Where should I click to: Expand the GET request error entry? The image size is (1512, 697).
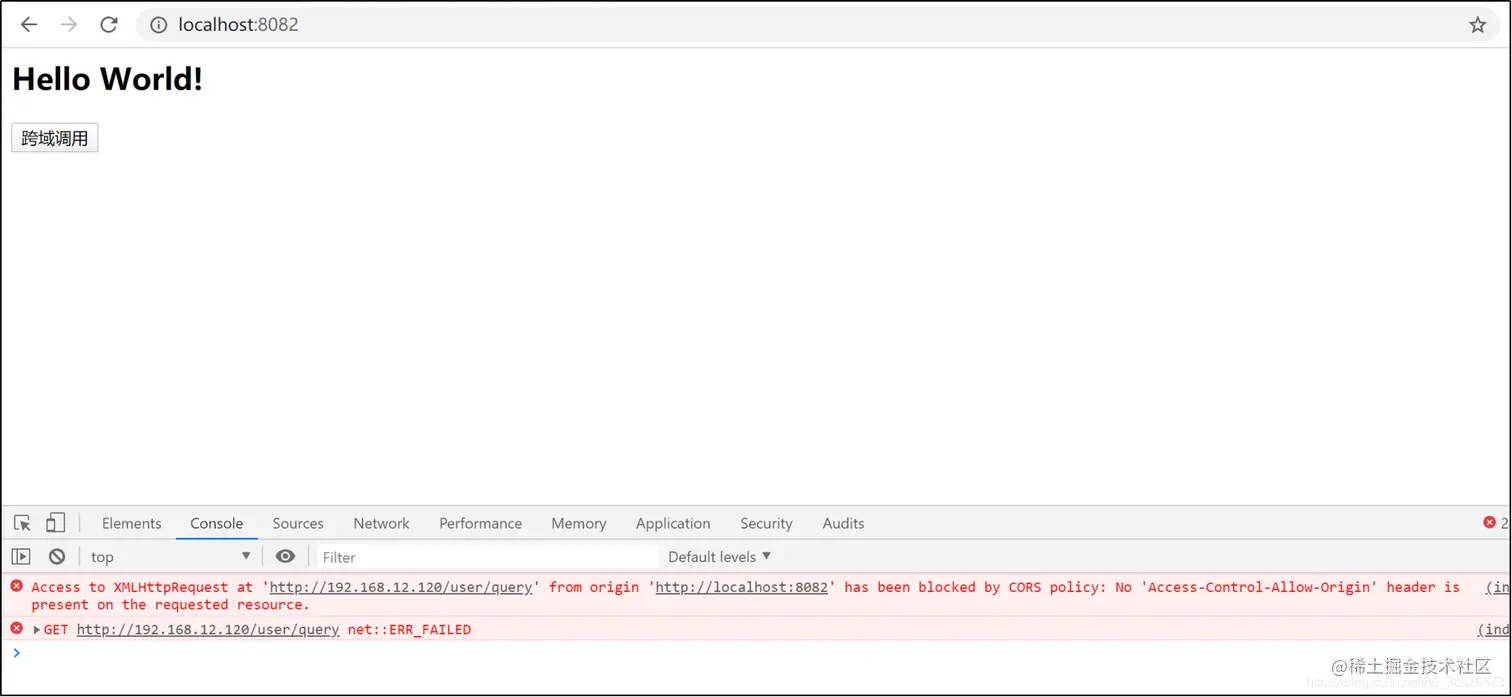coord(37,630)
